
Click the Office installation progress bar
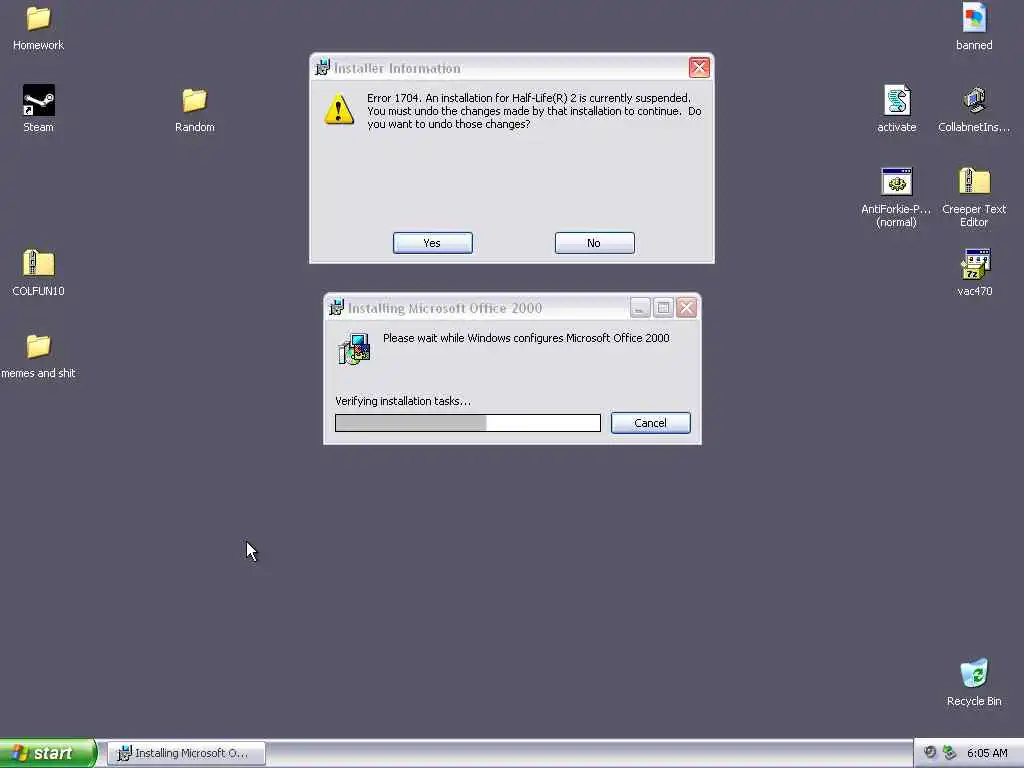(x=468, y=423)
